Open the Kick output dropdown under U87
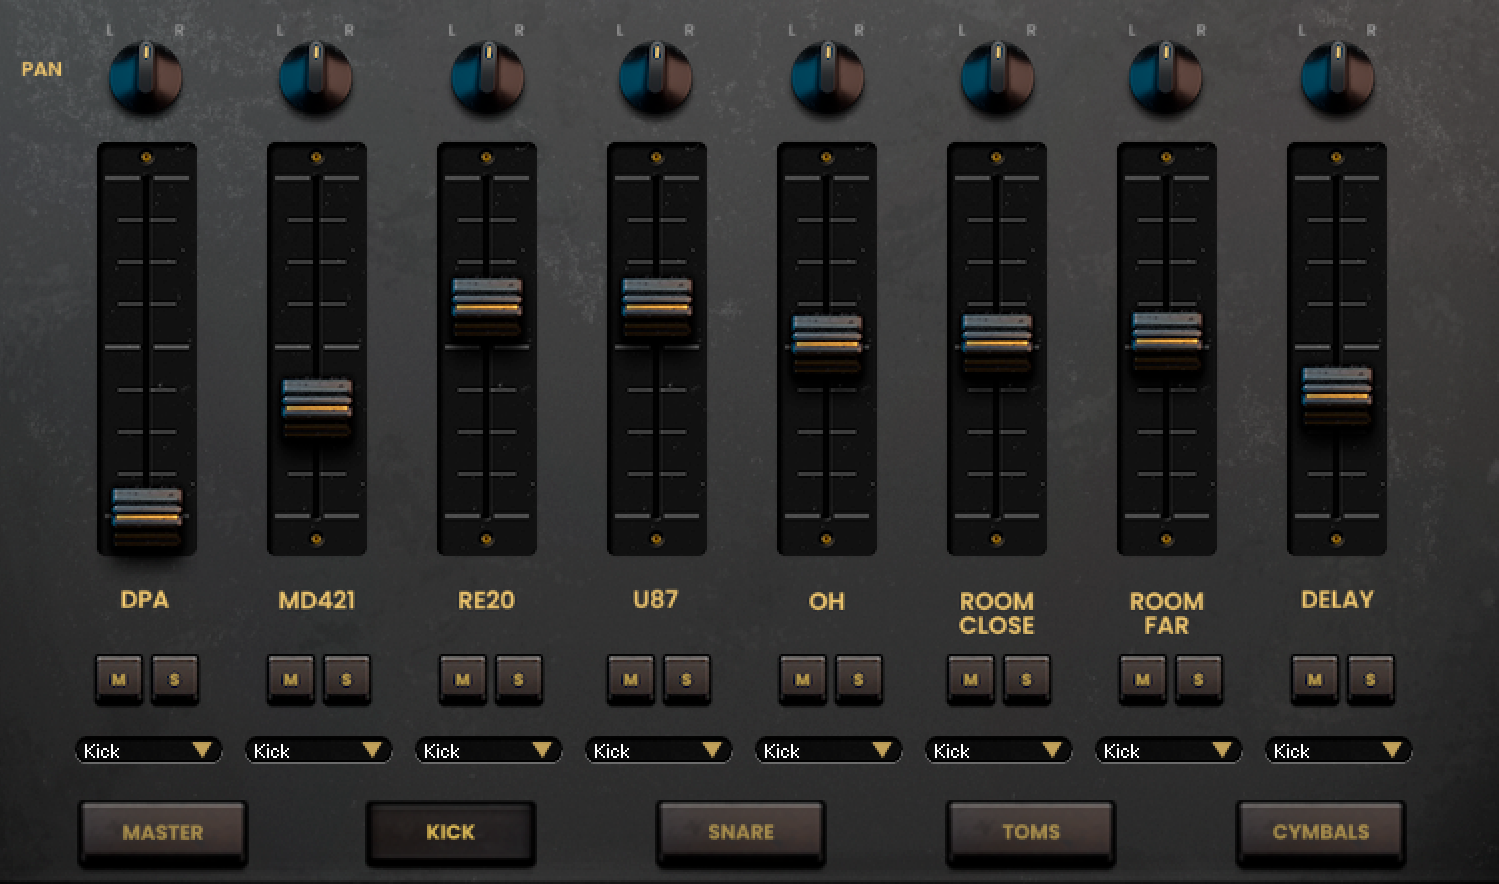Viewport: 1499px width, 884px height. [658, 750]
